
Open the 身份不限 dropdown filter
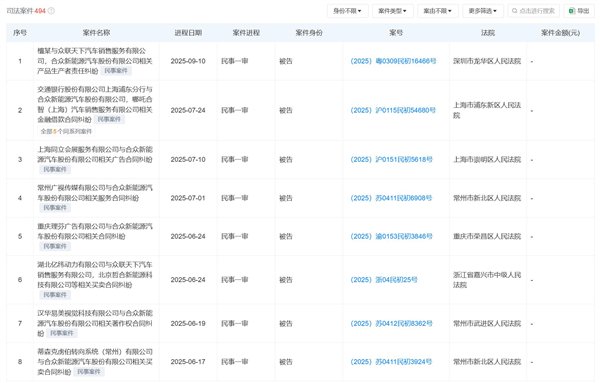click(x=347, y=11)
